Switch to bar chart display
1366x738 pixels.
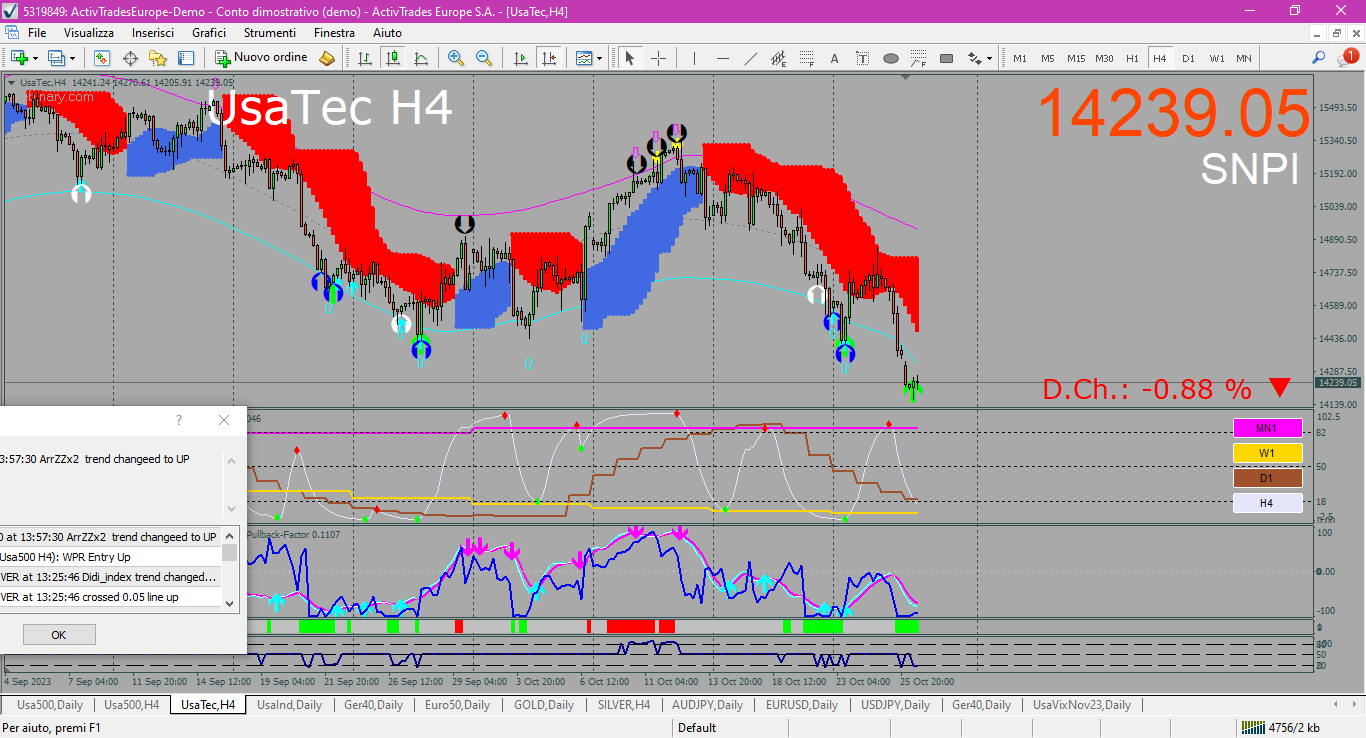tap(365, 58)
